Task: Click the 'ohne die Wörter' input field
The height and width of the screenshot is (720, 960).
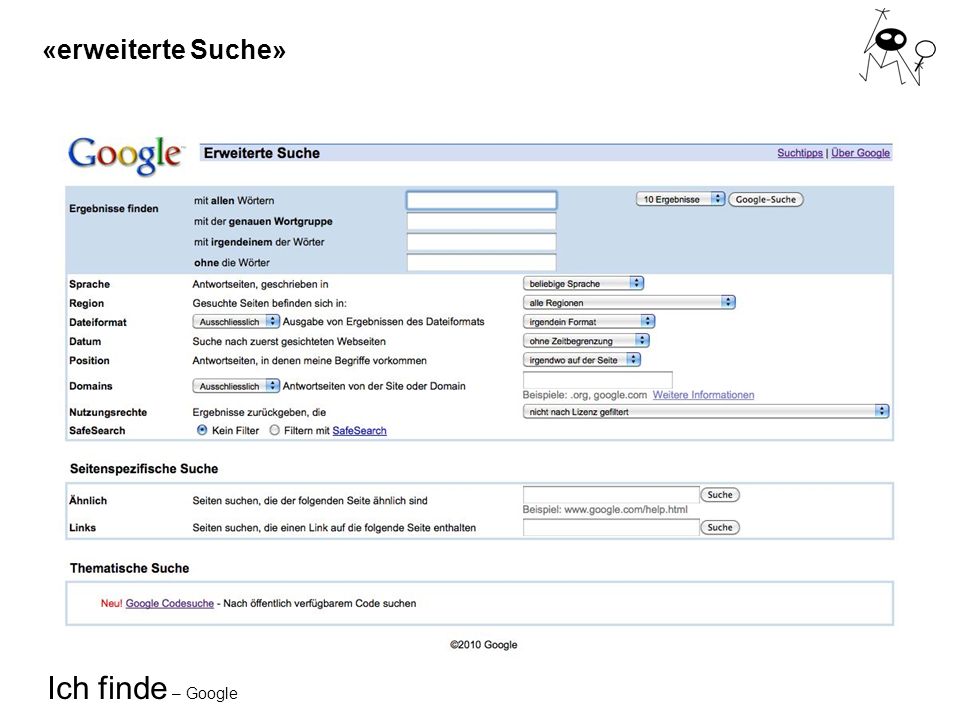Action: point(481,263)
